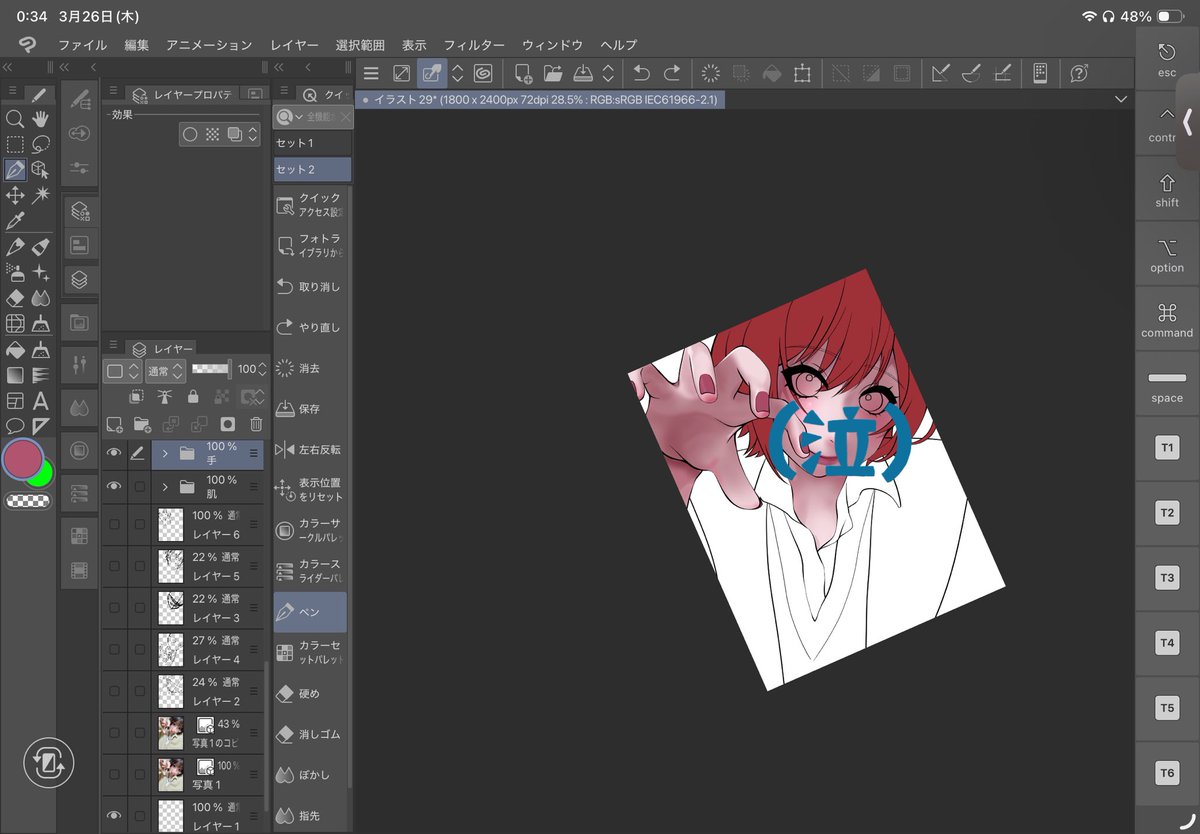Viewport: 1200px width, 834px height.
Task: Select the Airbrush spray tool
Action: point(15,272)
